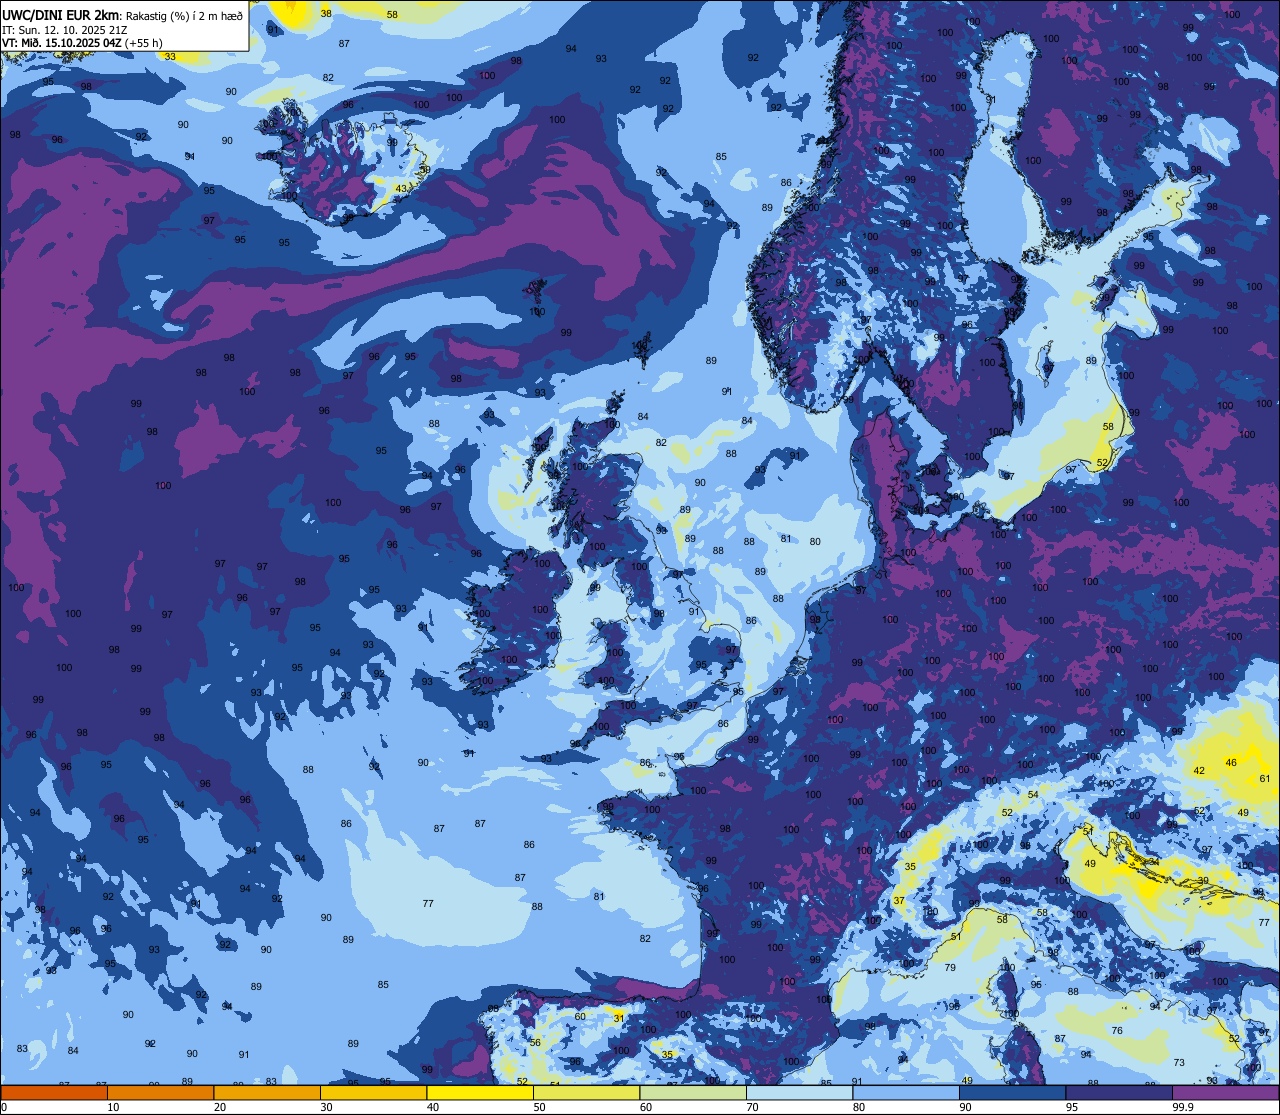Click the title 'UWC/DINI EUR 2km'
Image resolution: width=1280 pixels, height=1115 pixels.
pos(61,14)
